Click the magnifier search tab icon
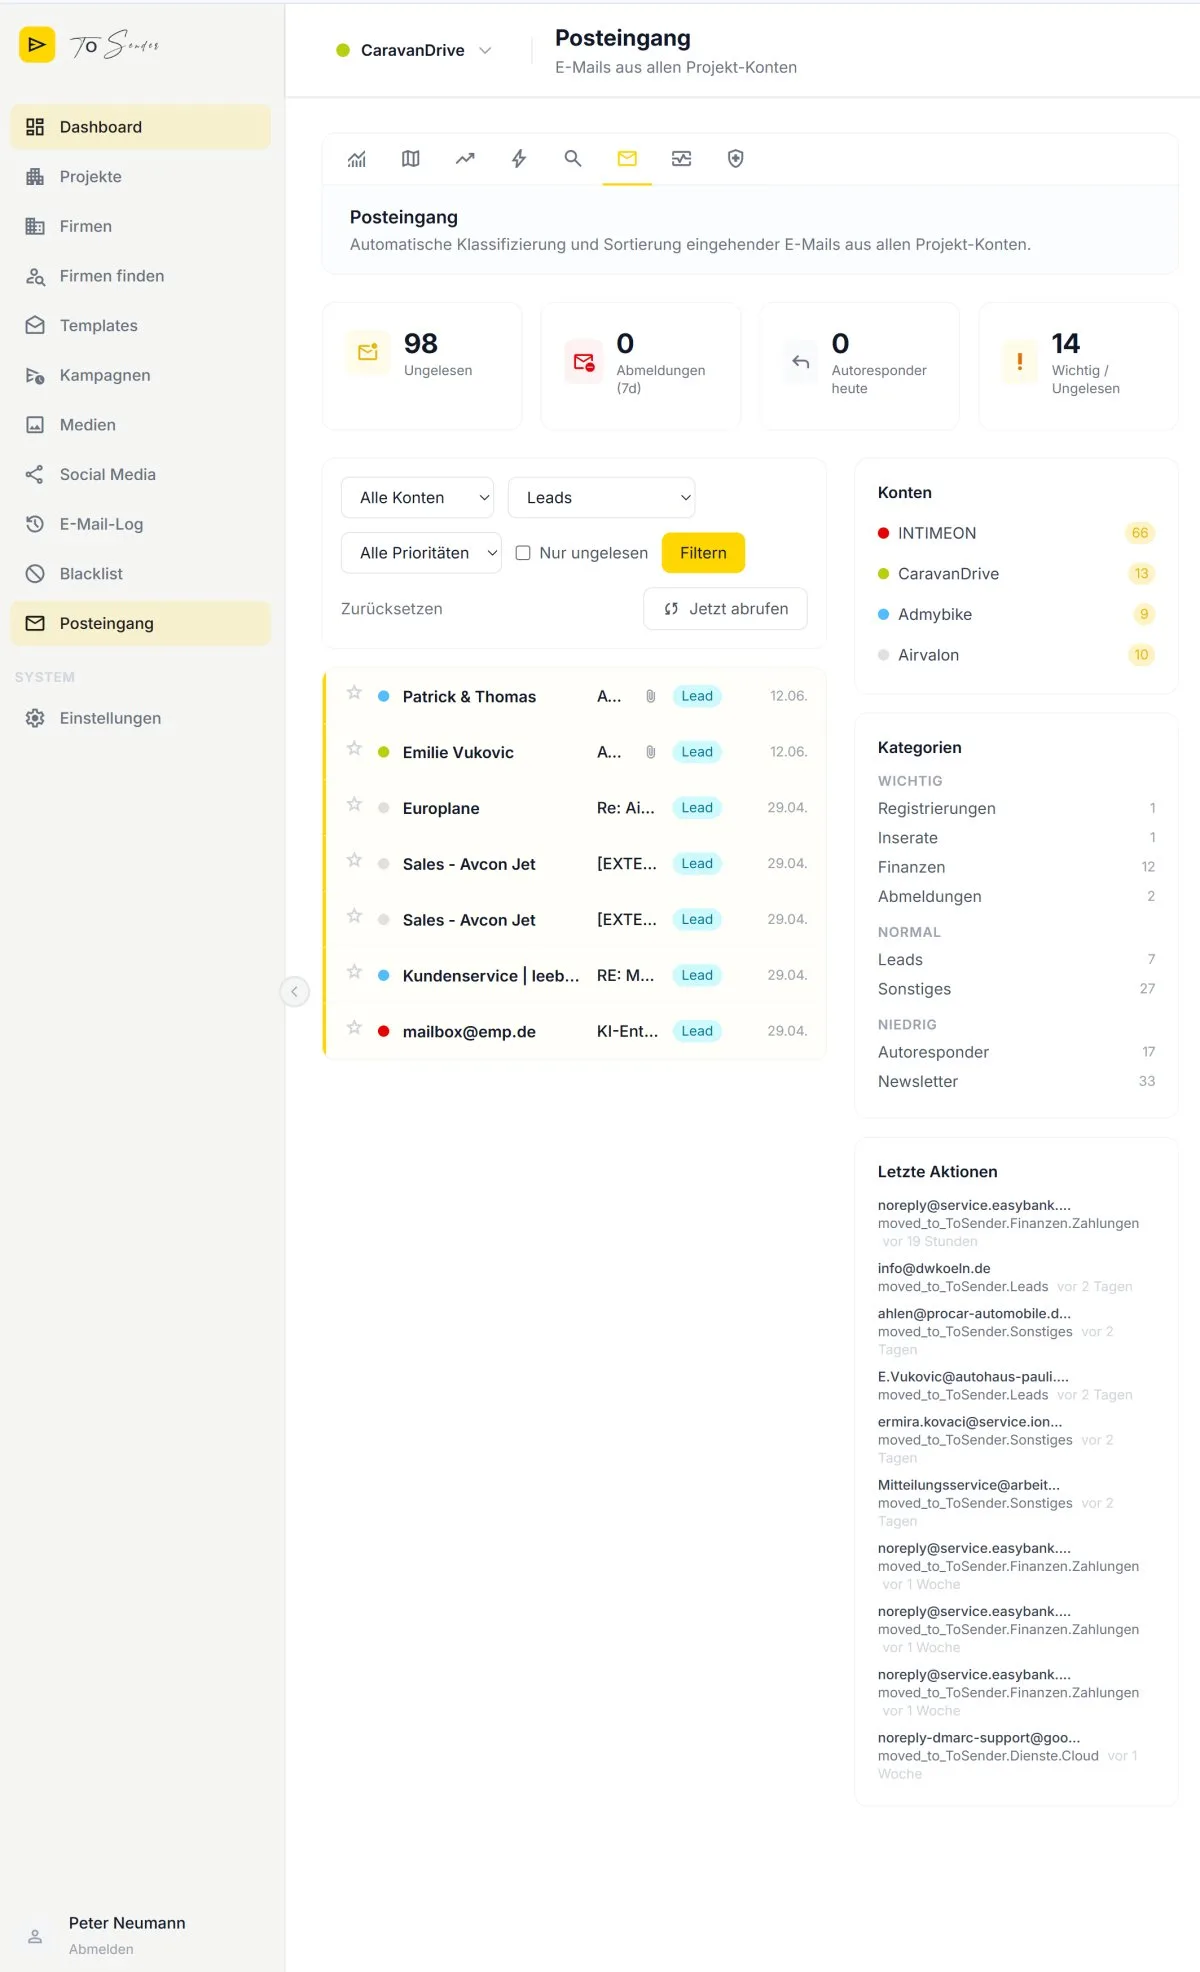Image resolution: width=1200 pixels, height=1972 pixels. (x=573, y=158)
